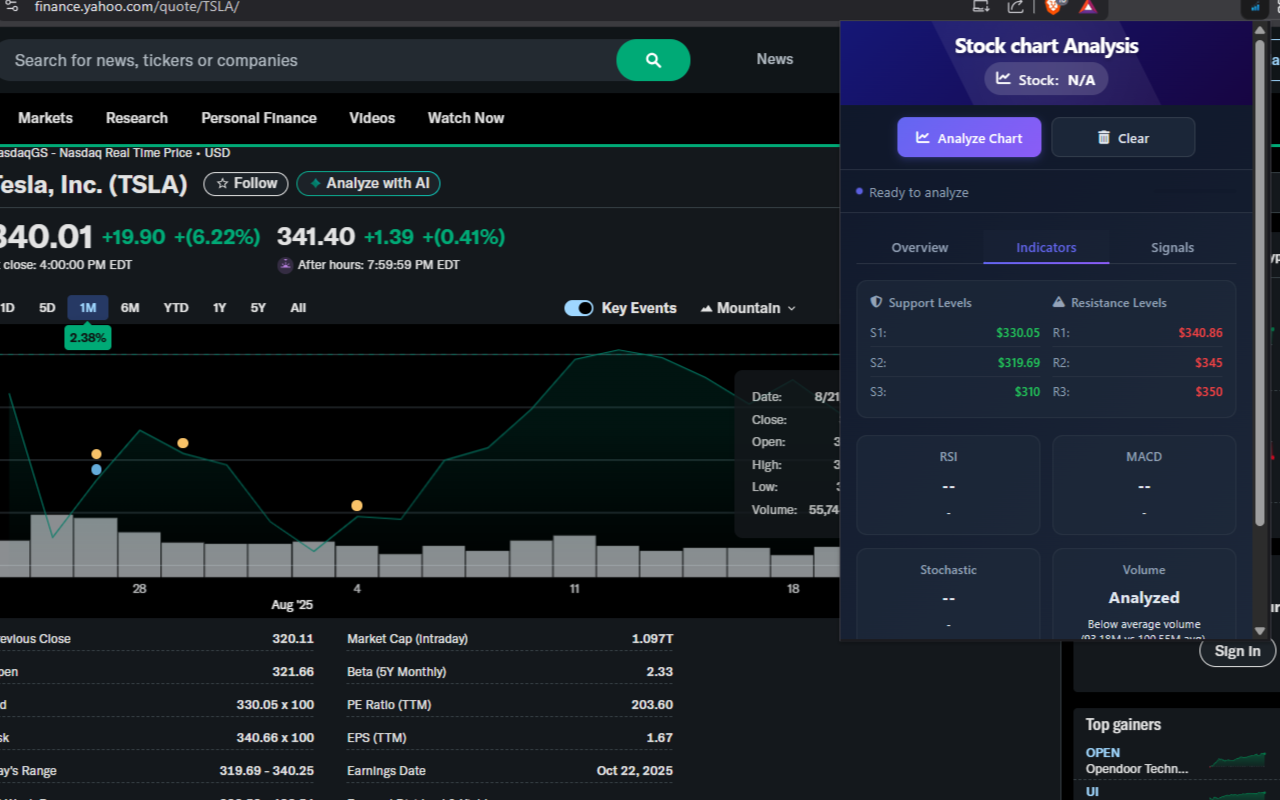Select the 1D time range
Viewport: 1280px width, 800px height.
[7, 308]
